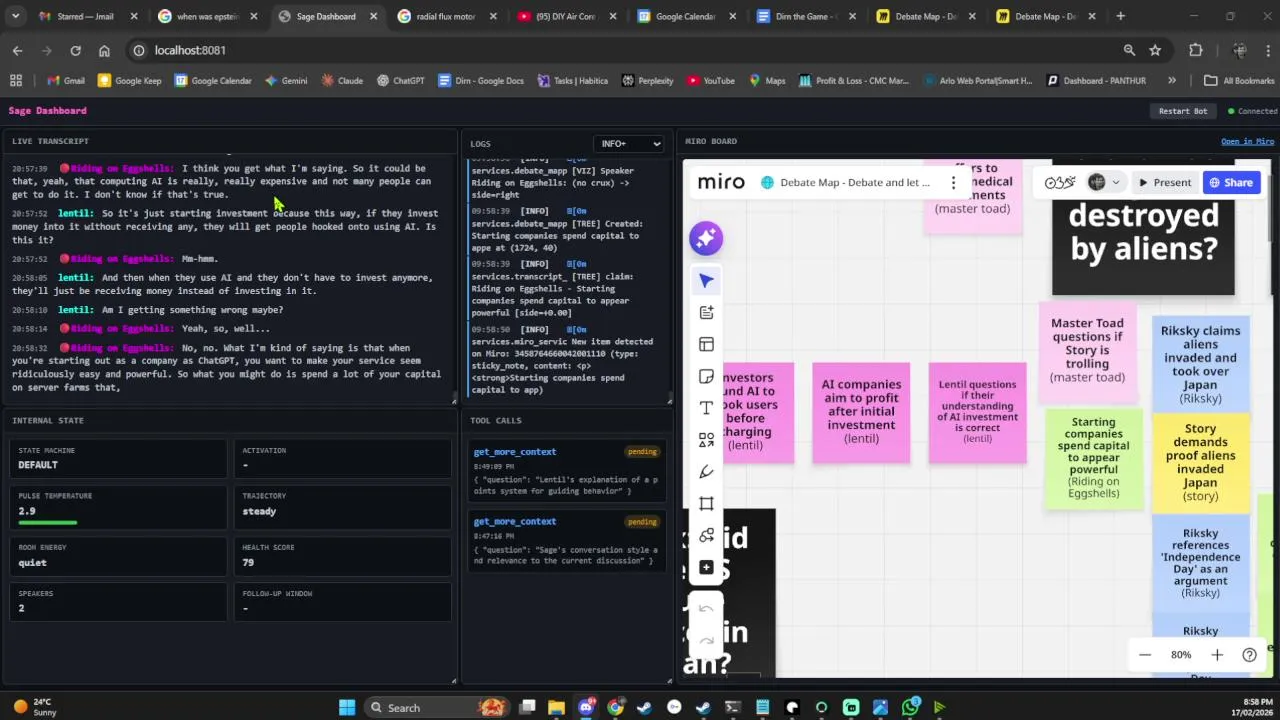Open Tasks Habitica bookmark
This screenshot has width=1280, height=720.
(572, 80)
